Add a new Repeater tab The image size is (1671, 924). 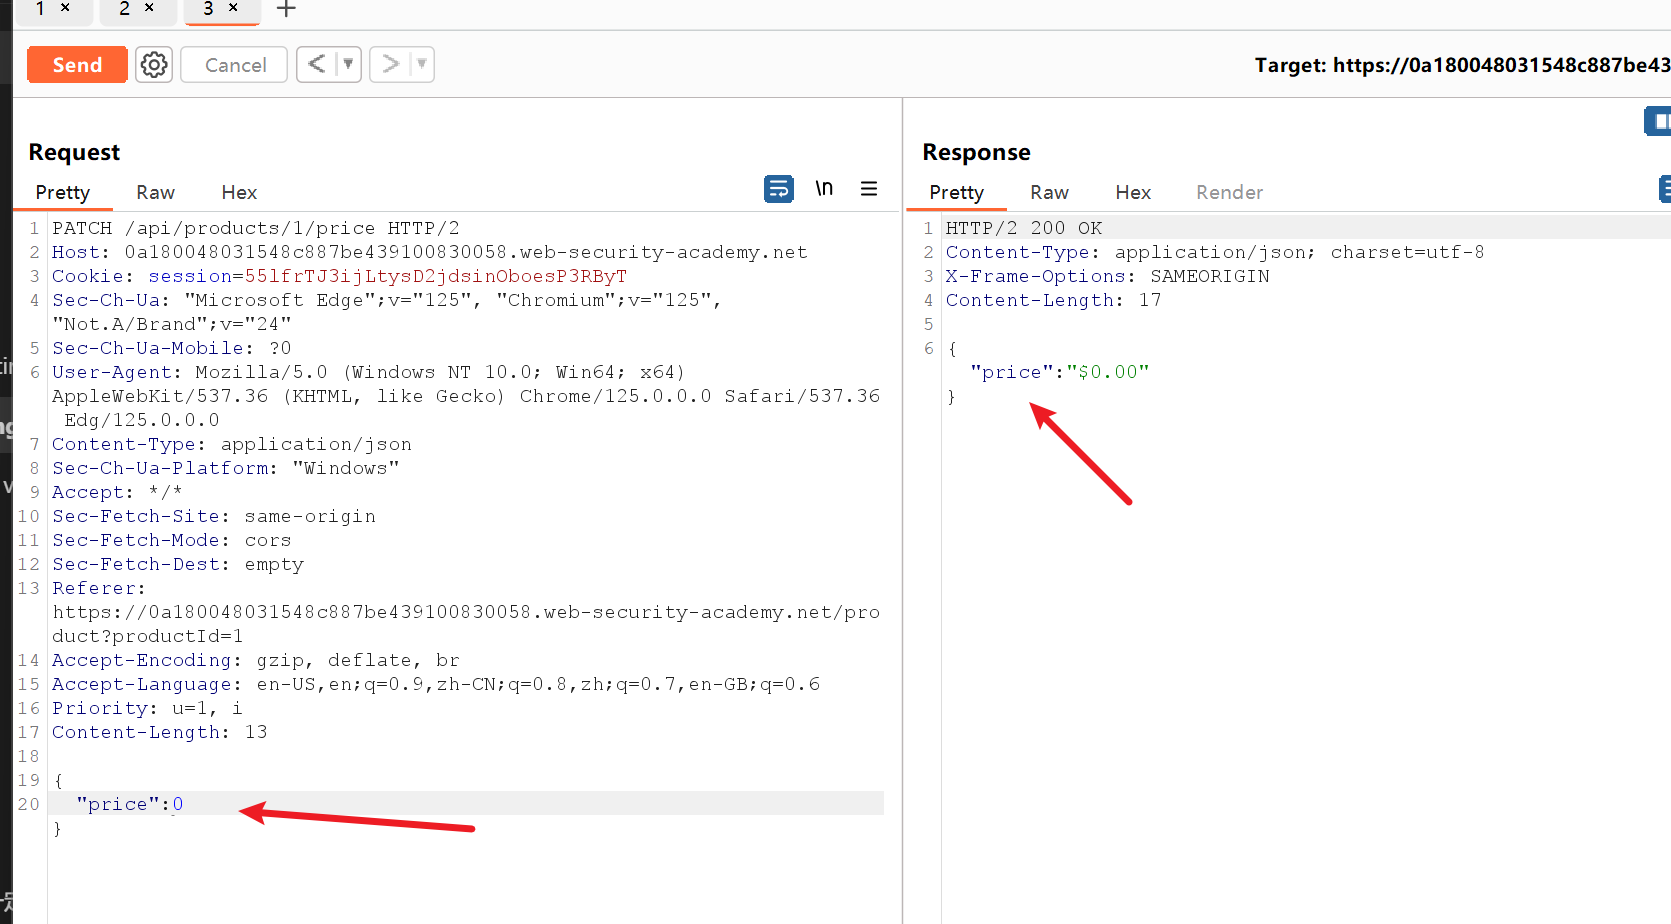point(286,9)
